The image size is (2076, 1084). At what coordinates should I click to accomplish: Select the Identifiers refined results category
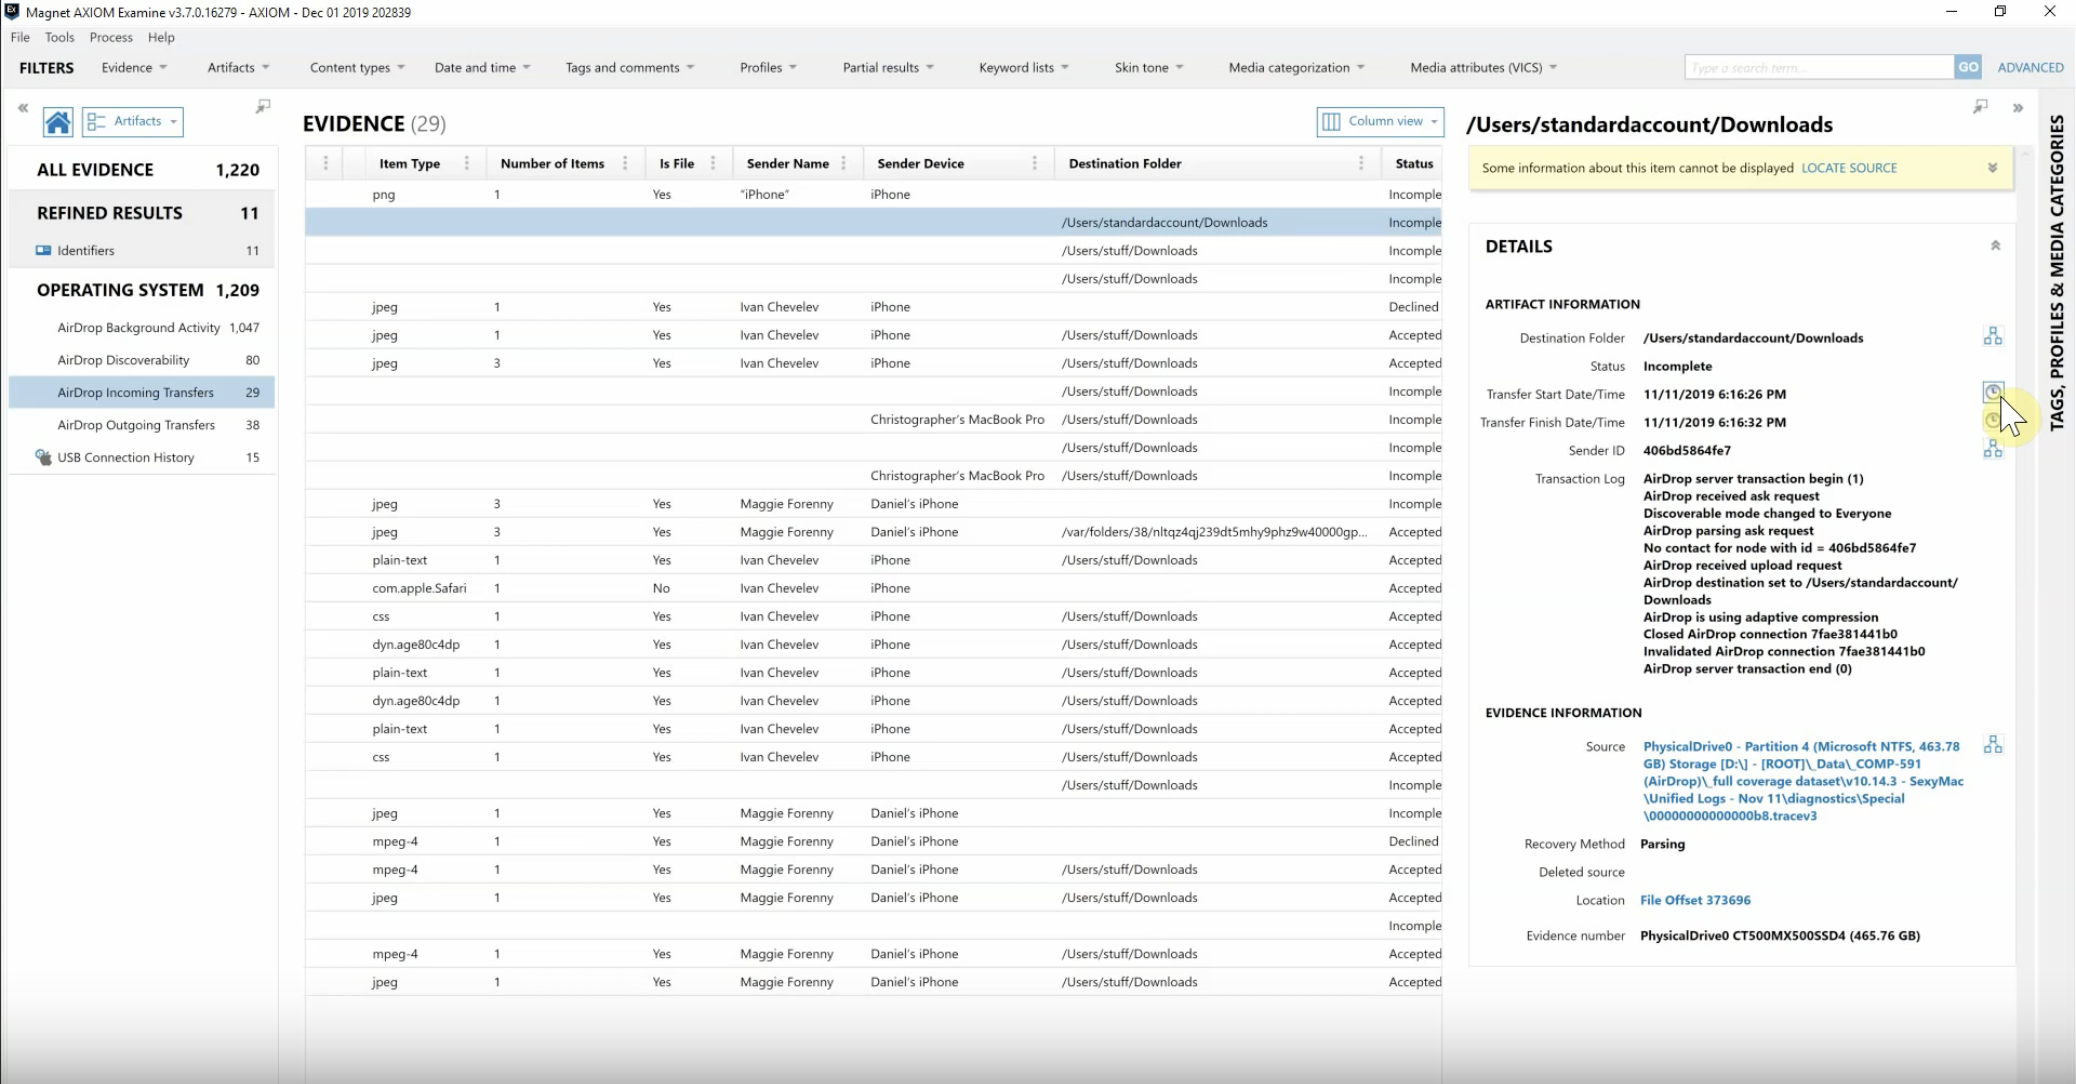click(x=142, y=250)
